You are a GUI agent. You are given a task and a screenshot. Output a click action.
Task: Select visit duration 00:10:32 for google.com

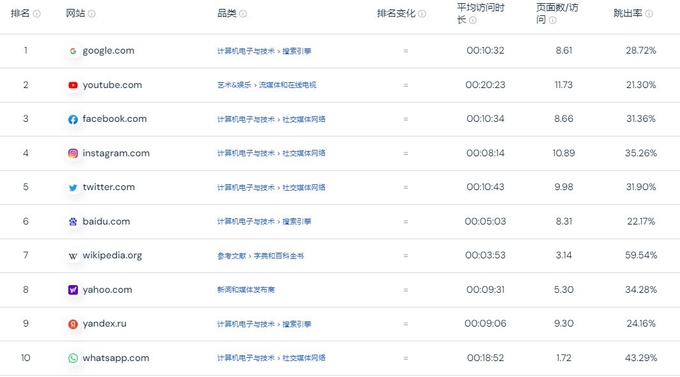[x=485, y=51]
